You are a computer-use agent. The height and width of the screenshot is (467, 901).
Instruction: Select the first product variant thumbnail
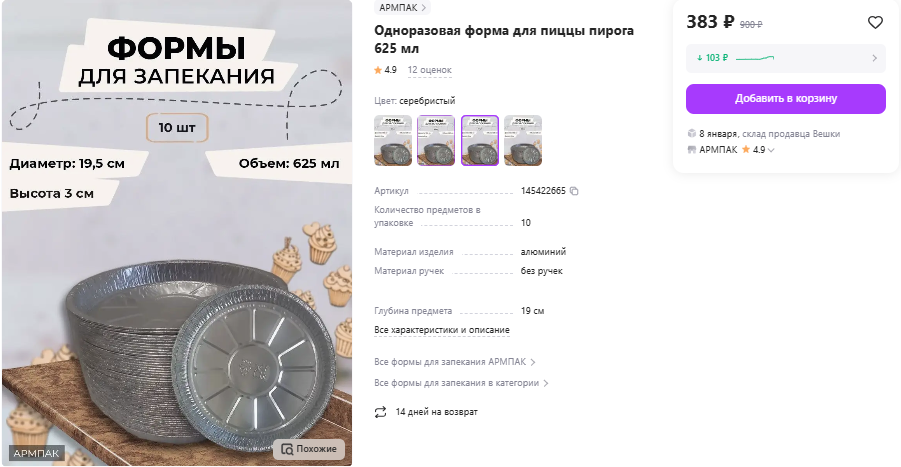[393, 140]
